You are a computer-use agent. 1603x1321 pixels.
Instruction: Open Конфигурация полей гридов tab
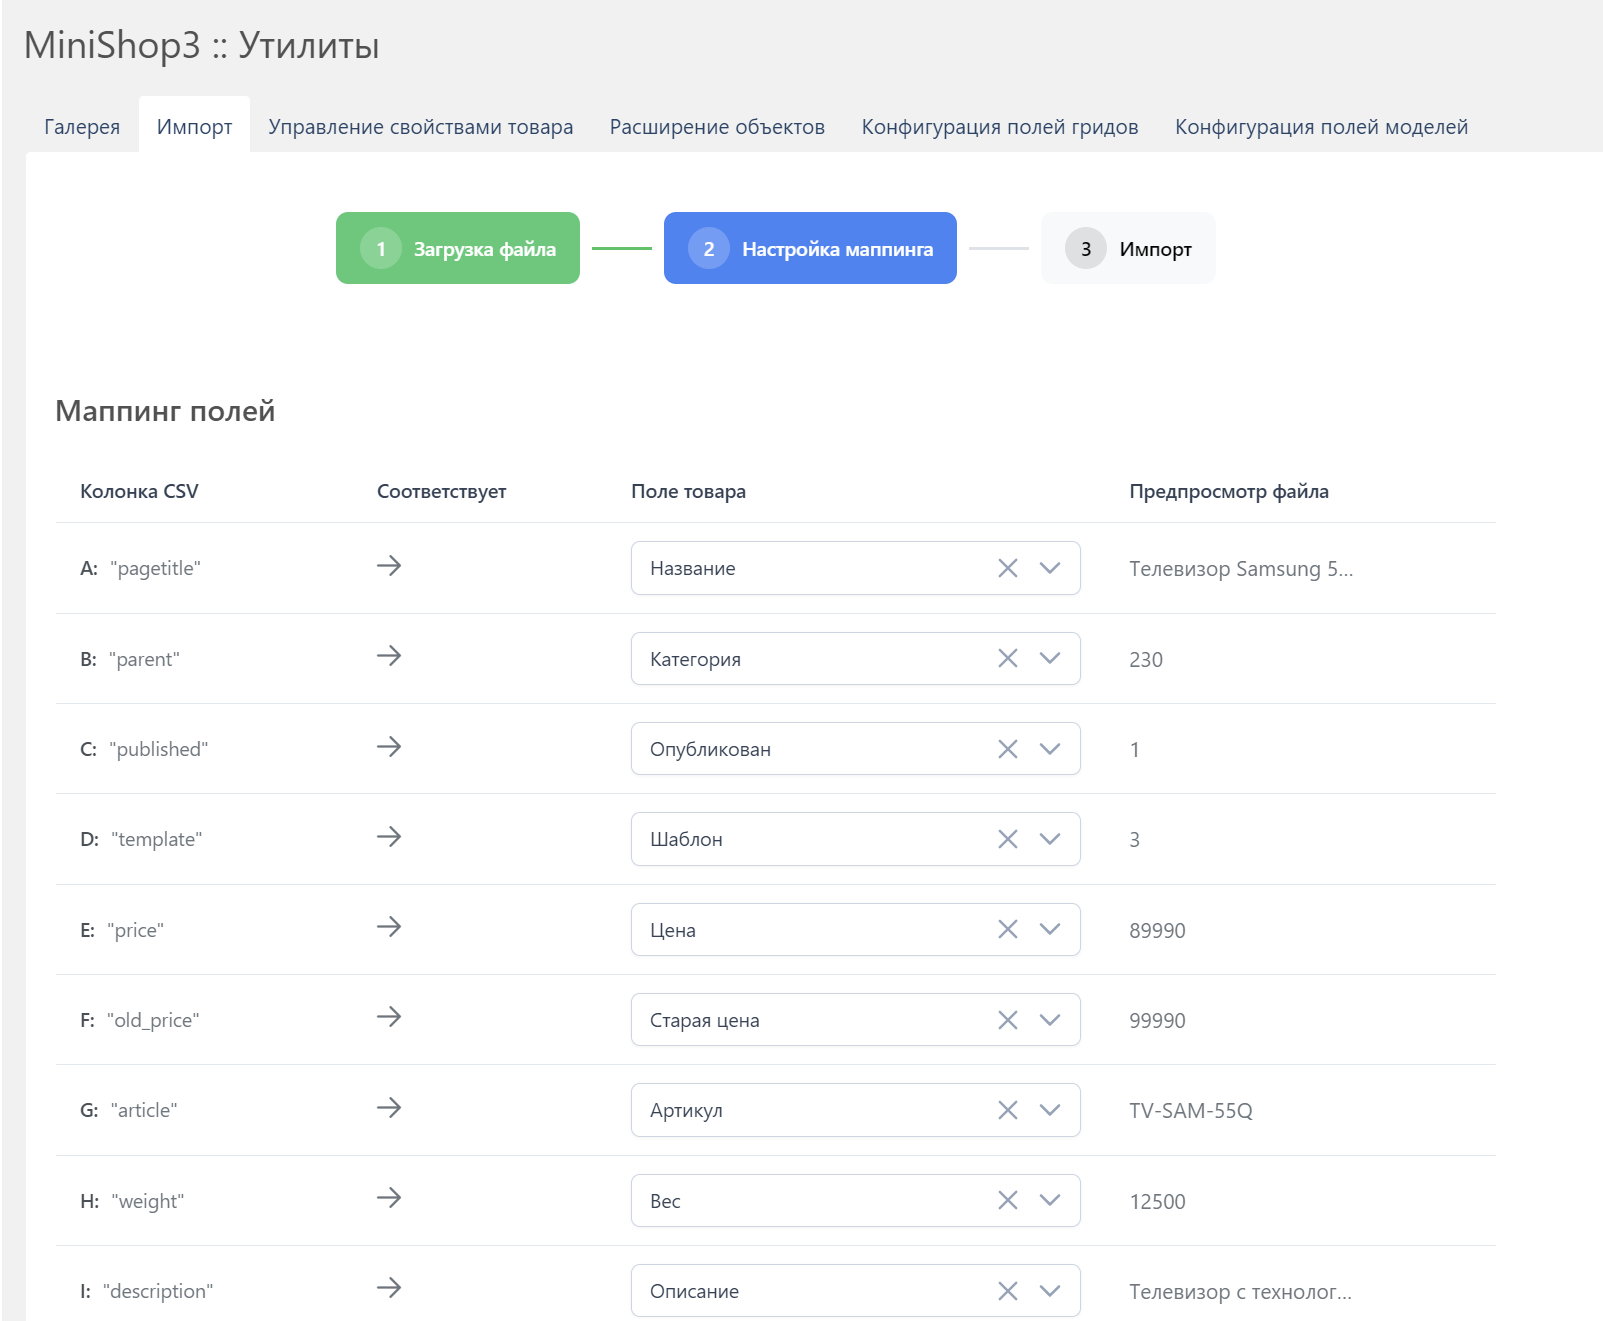click(x=999, y=127)
